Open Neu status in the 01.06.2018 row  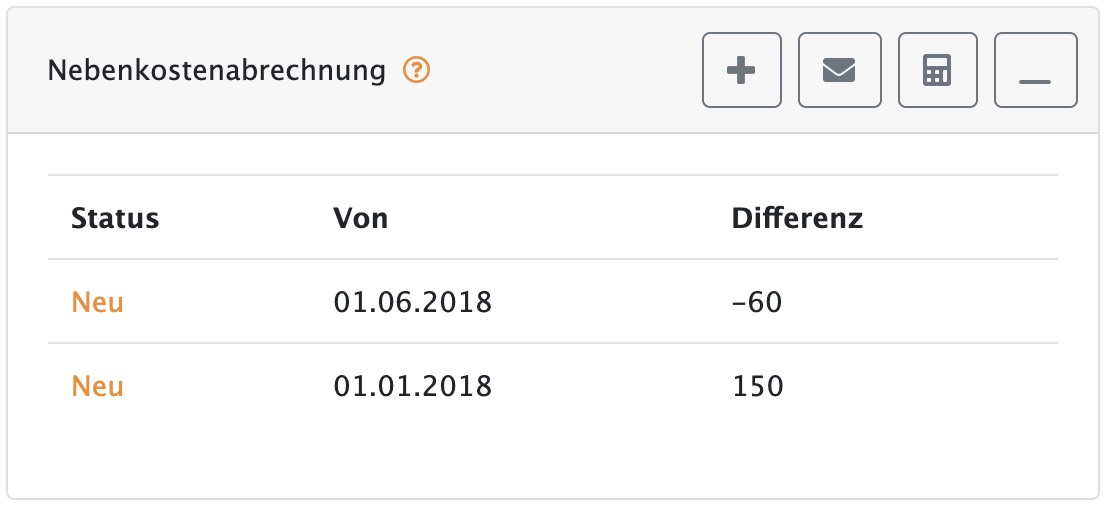(x=98, y=302)
